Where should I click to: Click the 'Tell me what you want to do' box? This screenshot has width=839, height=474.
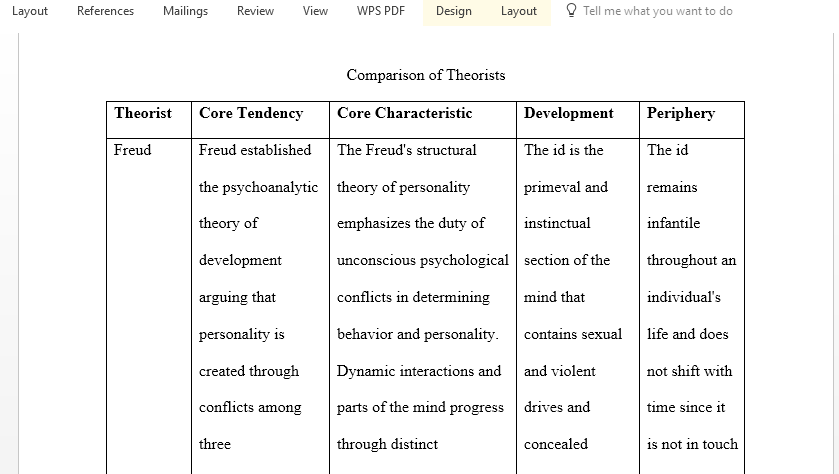point(658,11)
